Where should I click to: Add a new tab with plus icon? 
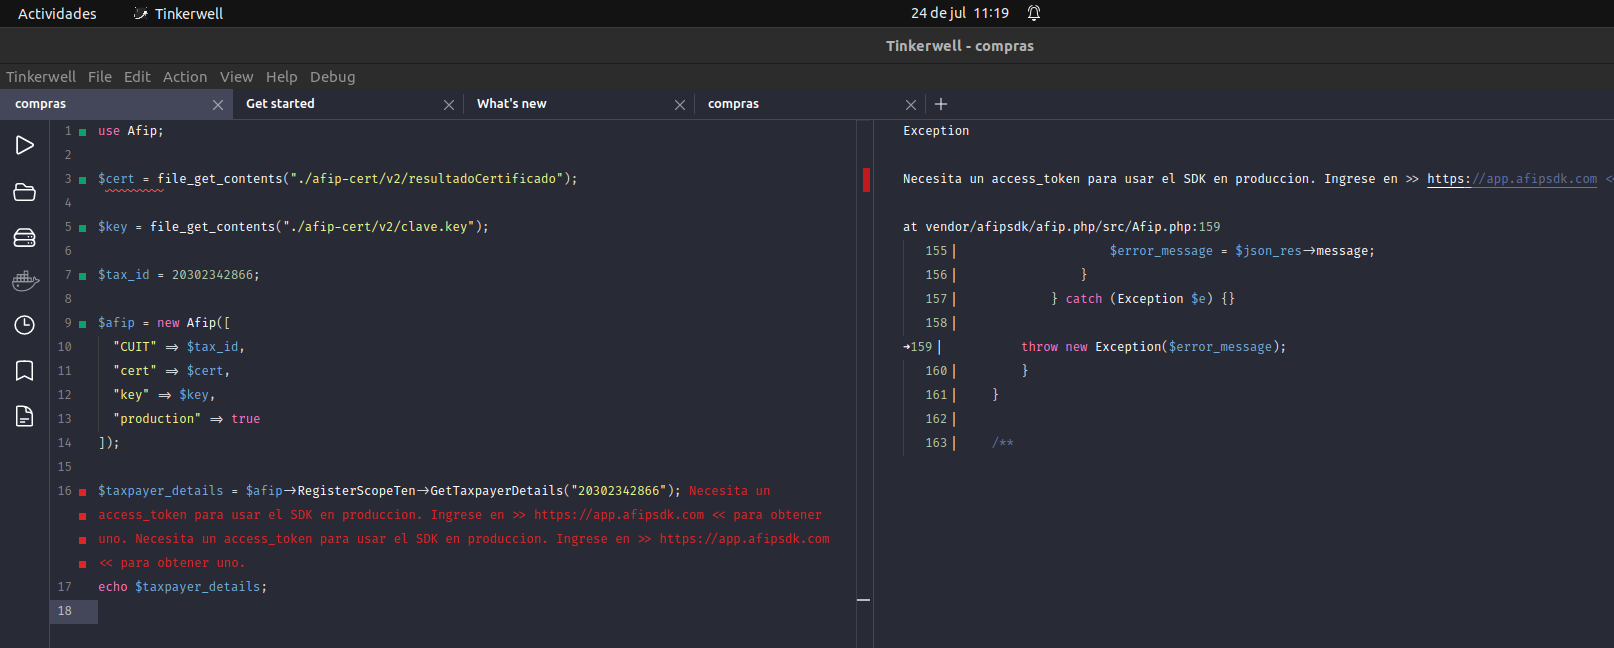pos(940,104)
